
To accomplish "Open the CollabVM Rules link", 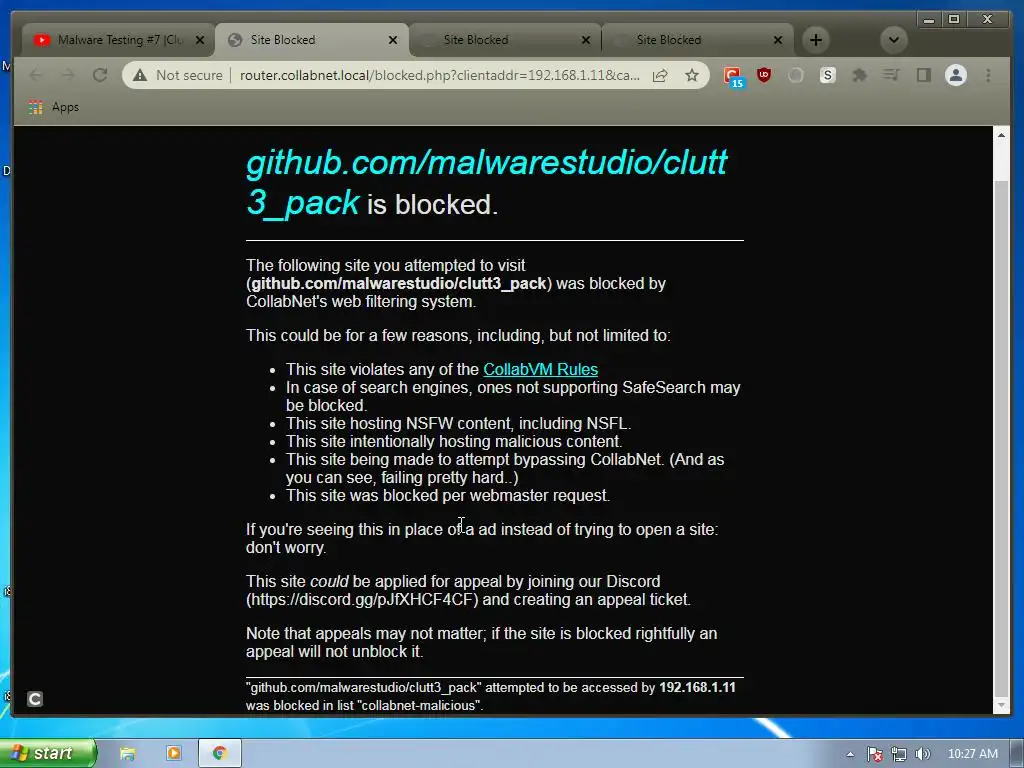I will point(540,369).
